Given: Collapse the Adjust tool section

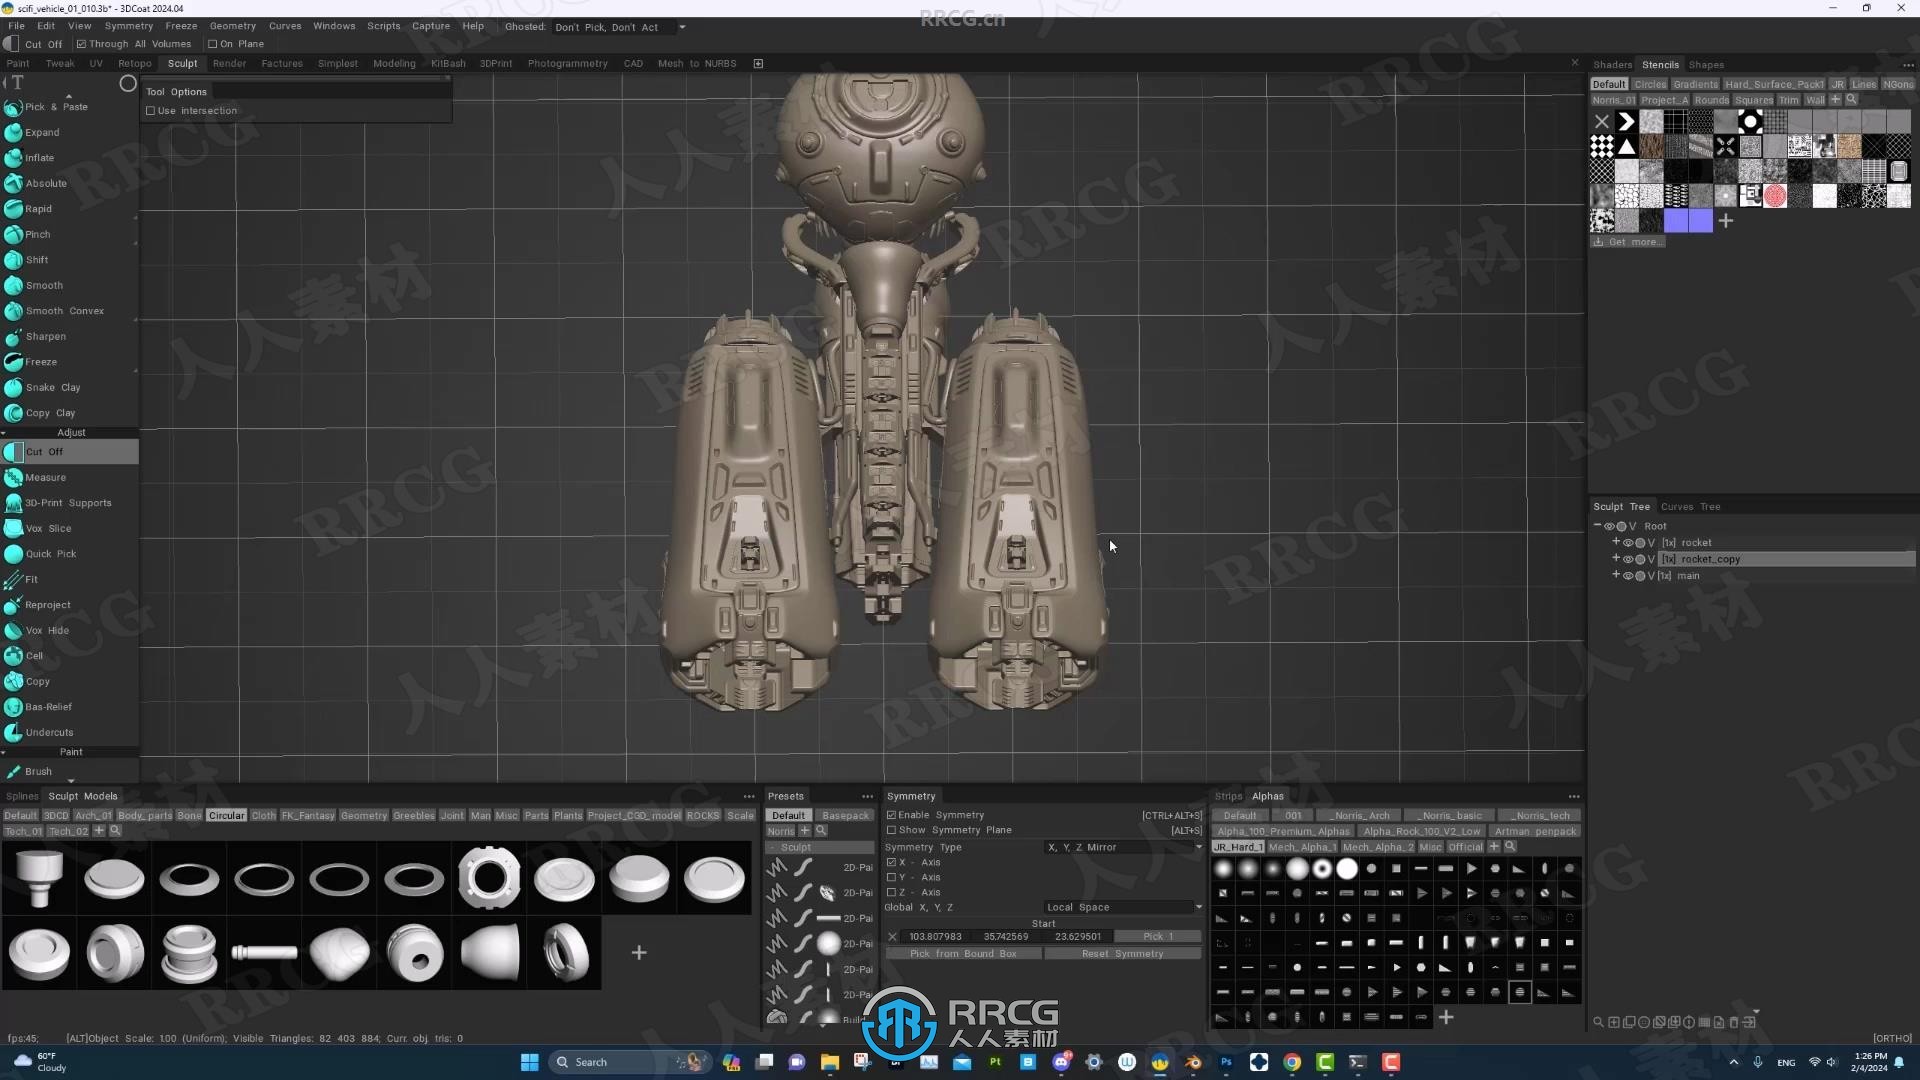Looking at the screenshot, I should (70, 432).
